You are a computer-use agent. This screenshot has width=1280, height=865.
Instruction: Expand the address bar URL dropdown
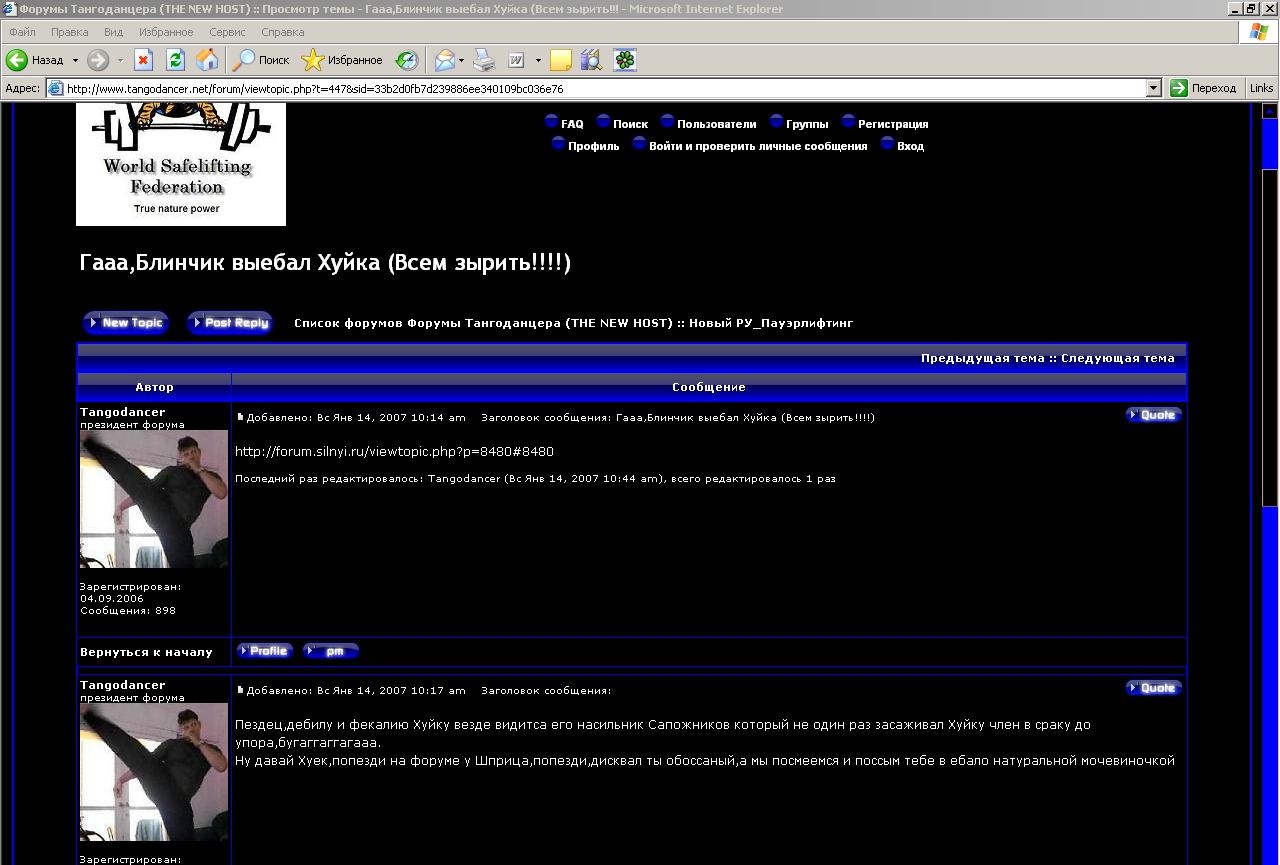click(1153, 88)
